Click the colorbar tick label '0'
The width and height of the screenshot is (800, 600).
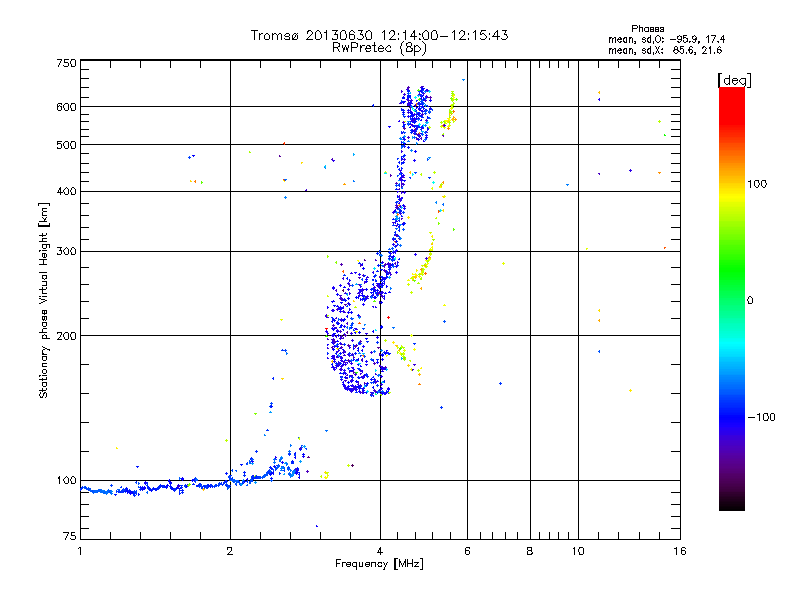pyautogui.click(x=750, y=301)
